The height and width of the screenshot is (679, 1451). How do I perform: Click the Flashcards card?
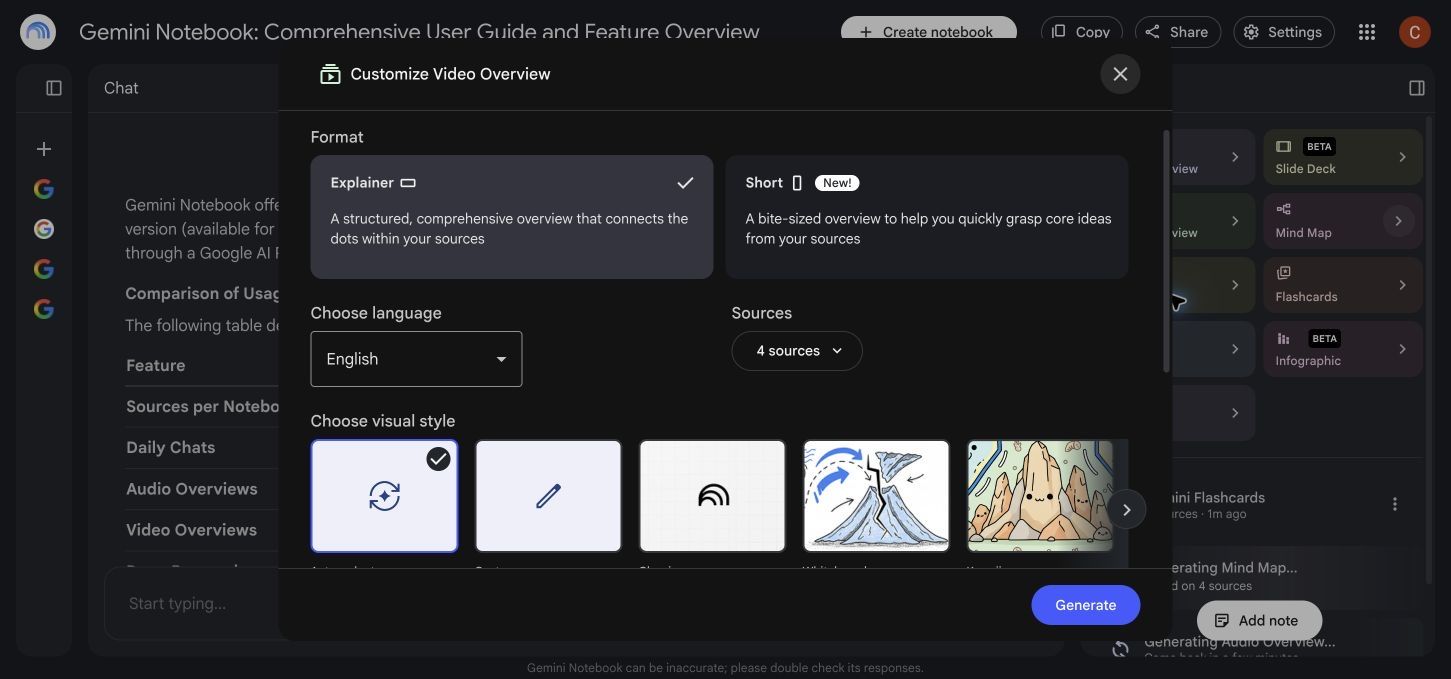pos(1342,285)
